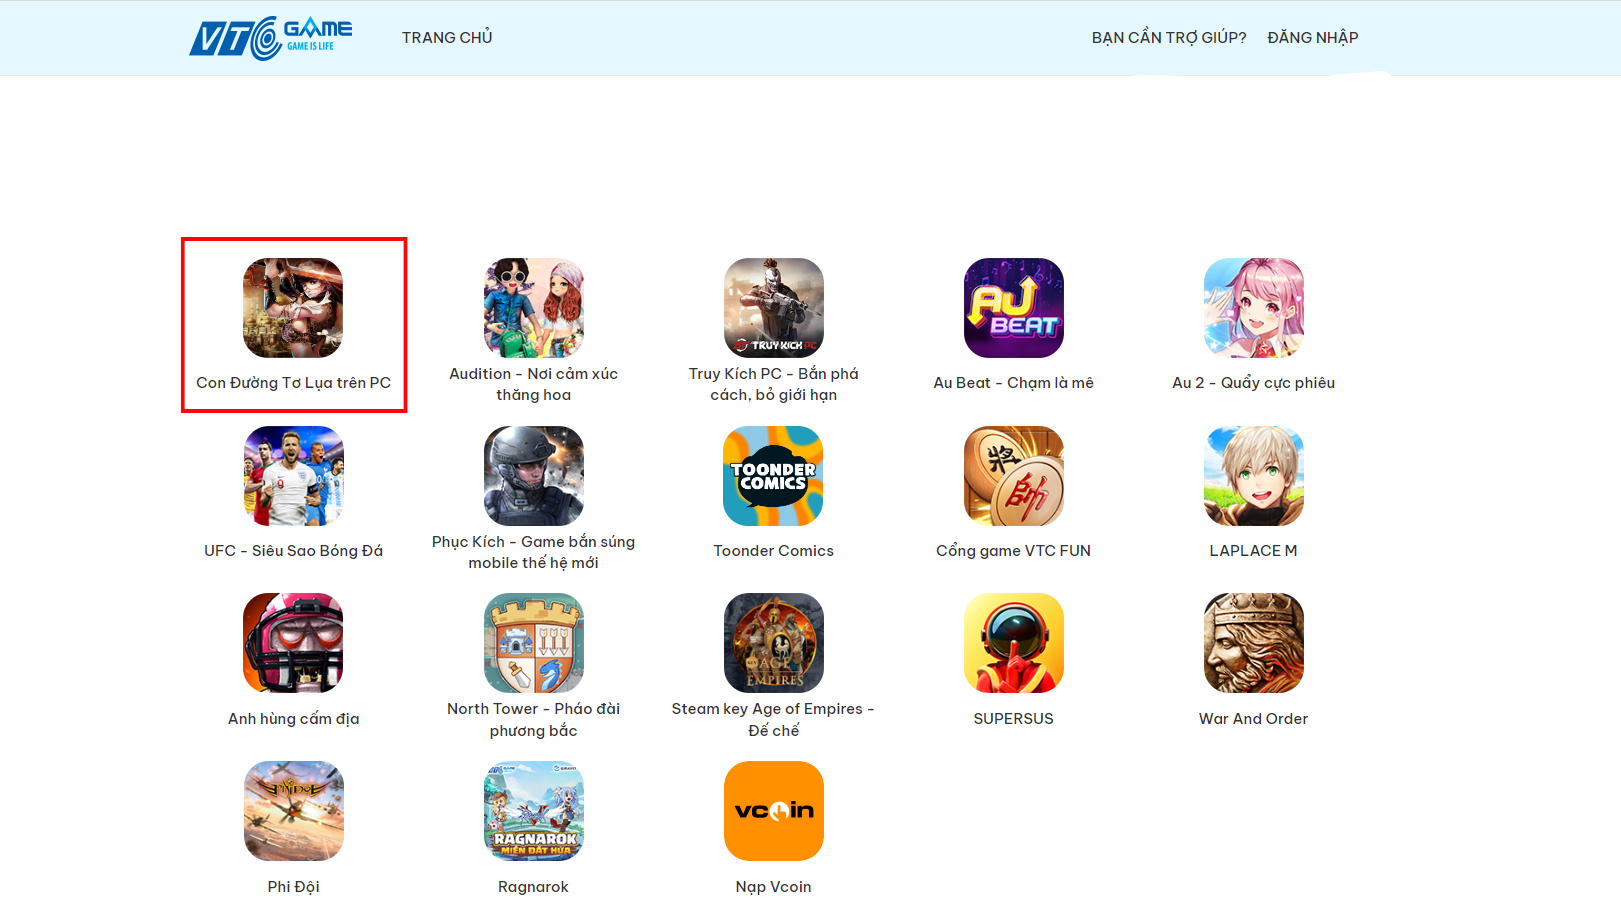Image resolution: width=1621 pixels, height=921 pixels.
Task: Select the 'Anh hùng cấm địa' label
Action: pyautogui.click(x=293, y=719)
